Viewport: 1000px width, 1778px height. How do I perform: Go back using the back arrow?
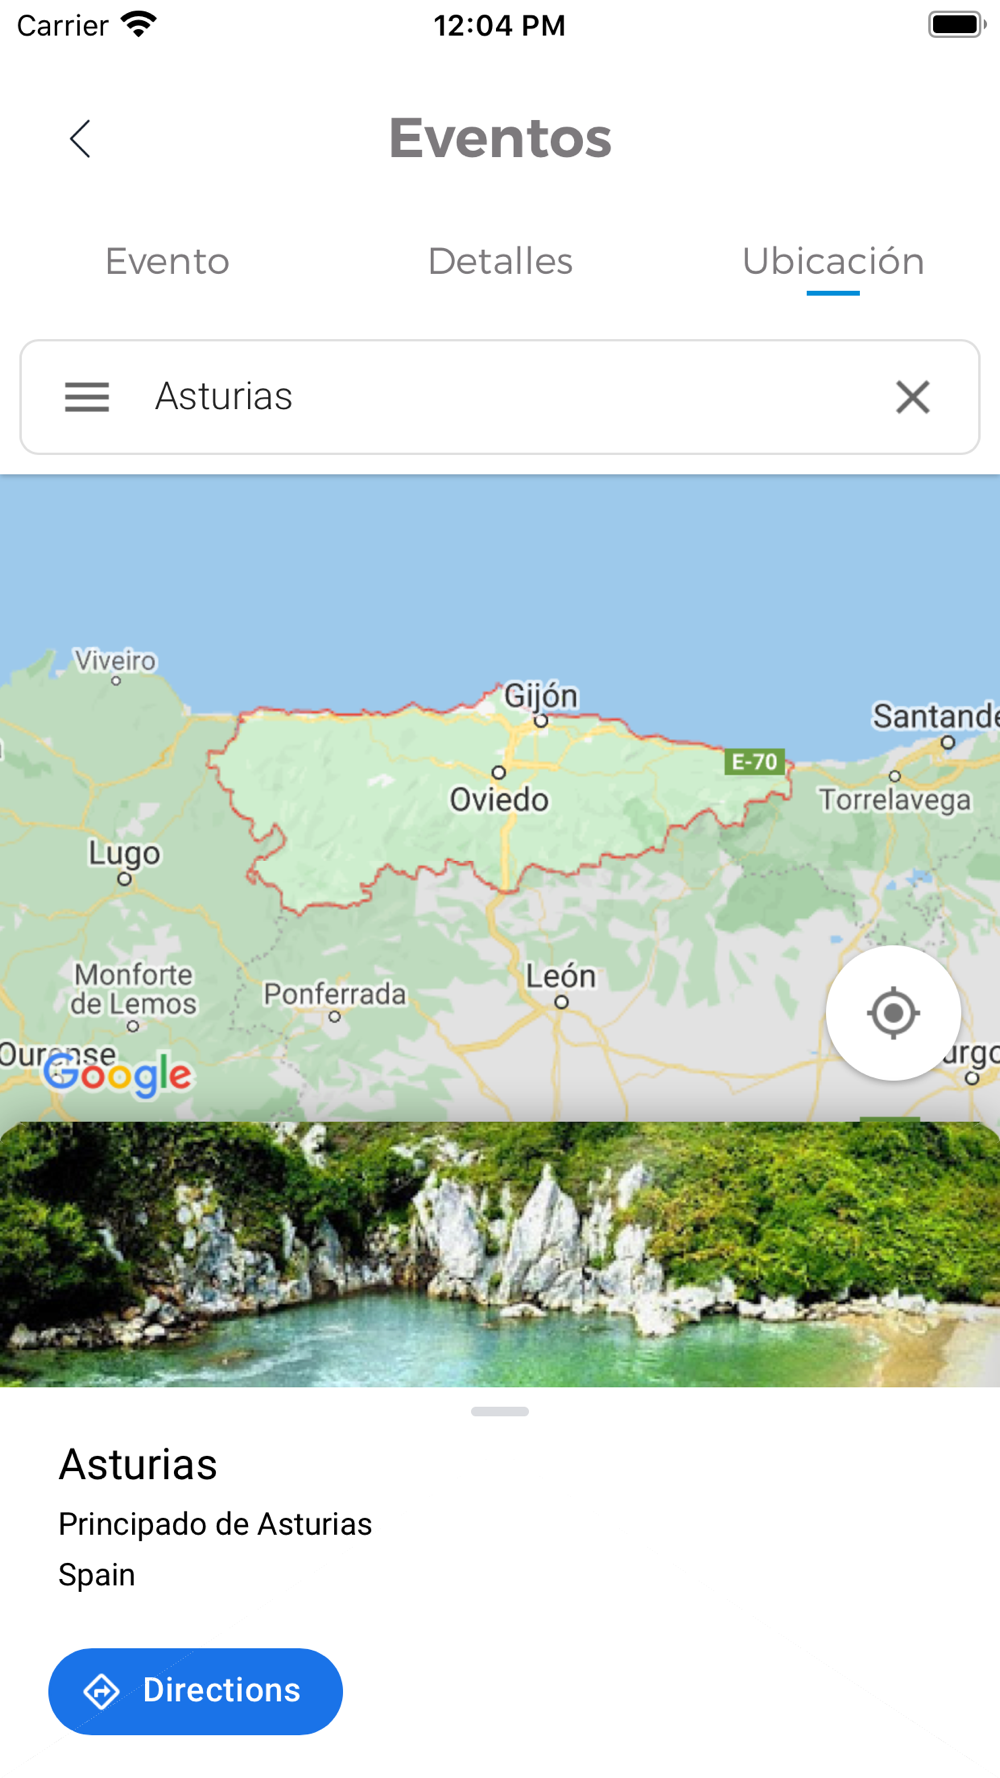(80, 139)
